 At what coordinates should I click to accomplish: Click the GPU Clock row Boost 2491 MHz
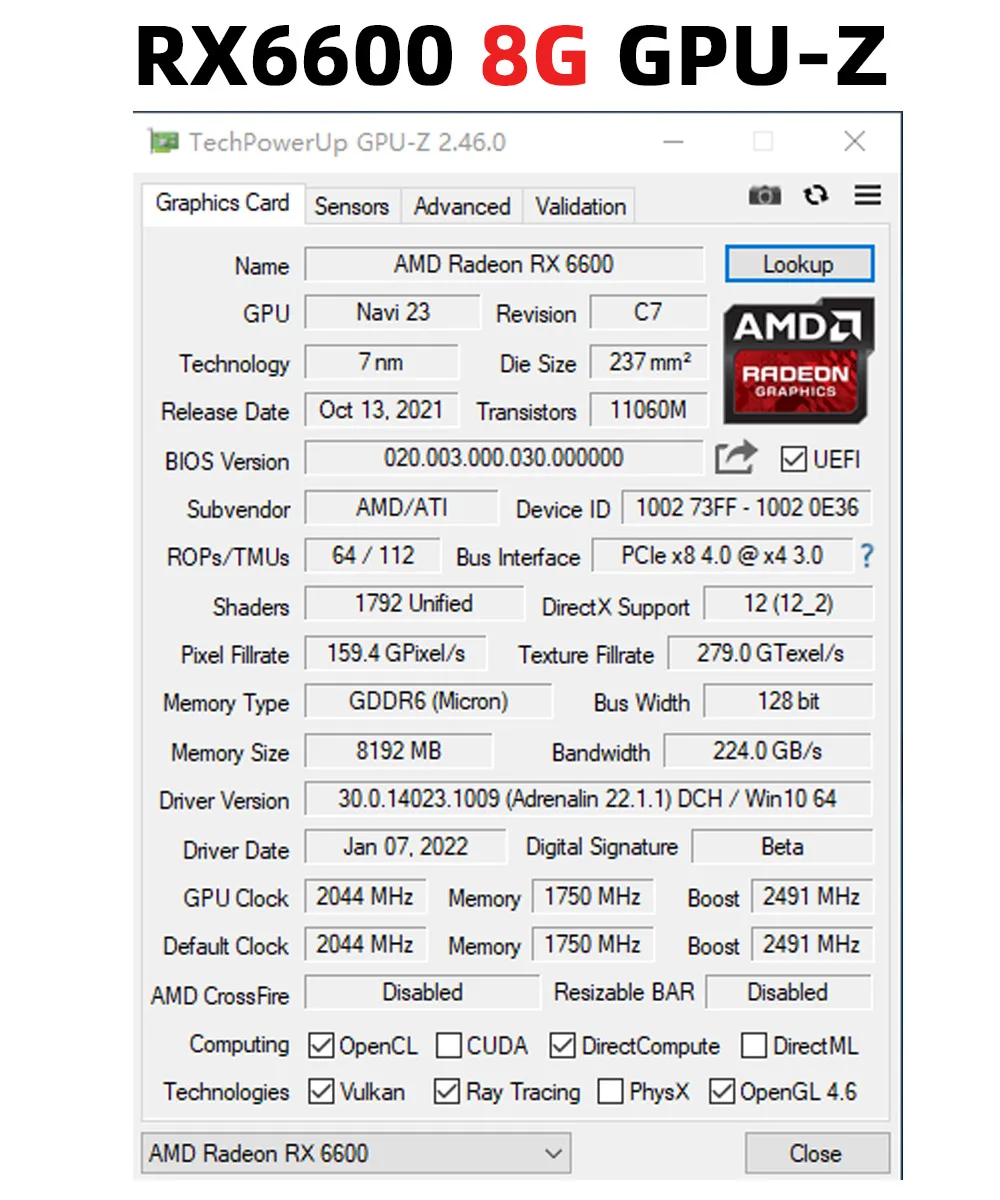(812, 897)
